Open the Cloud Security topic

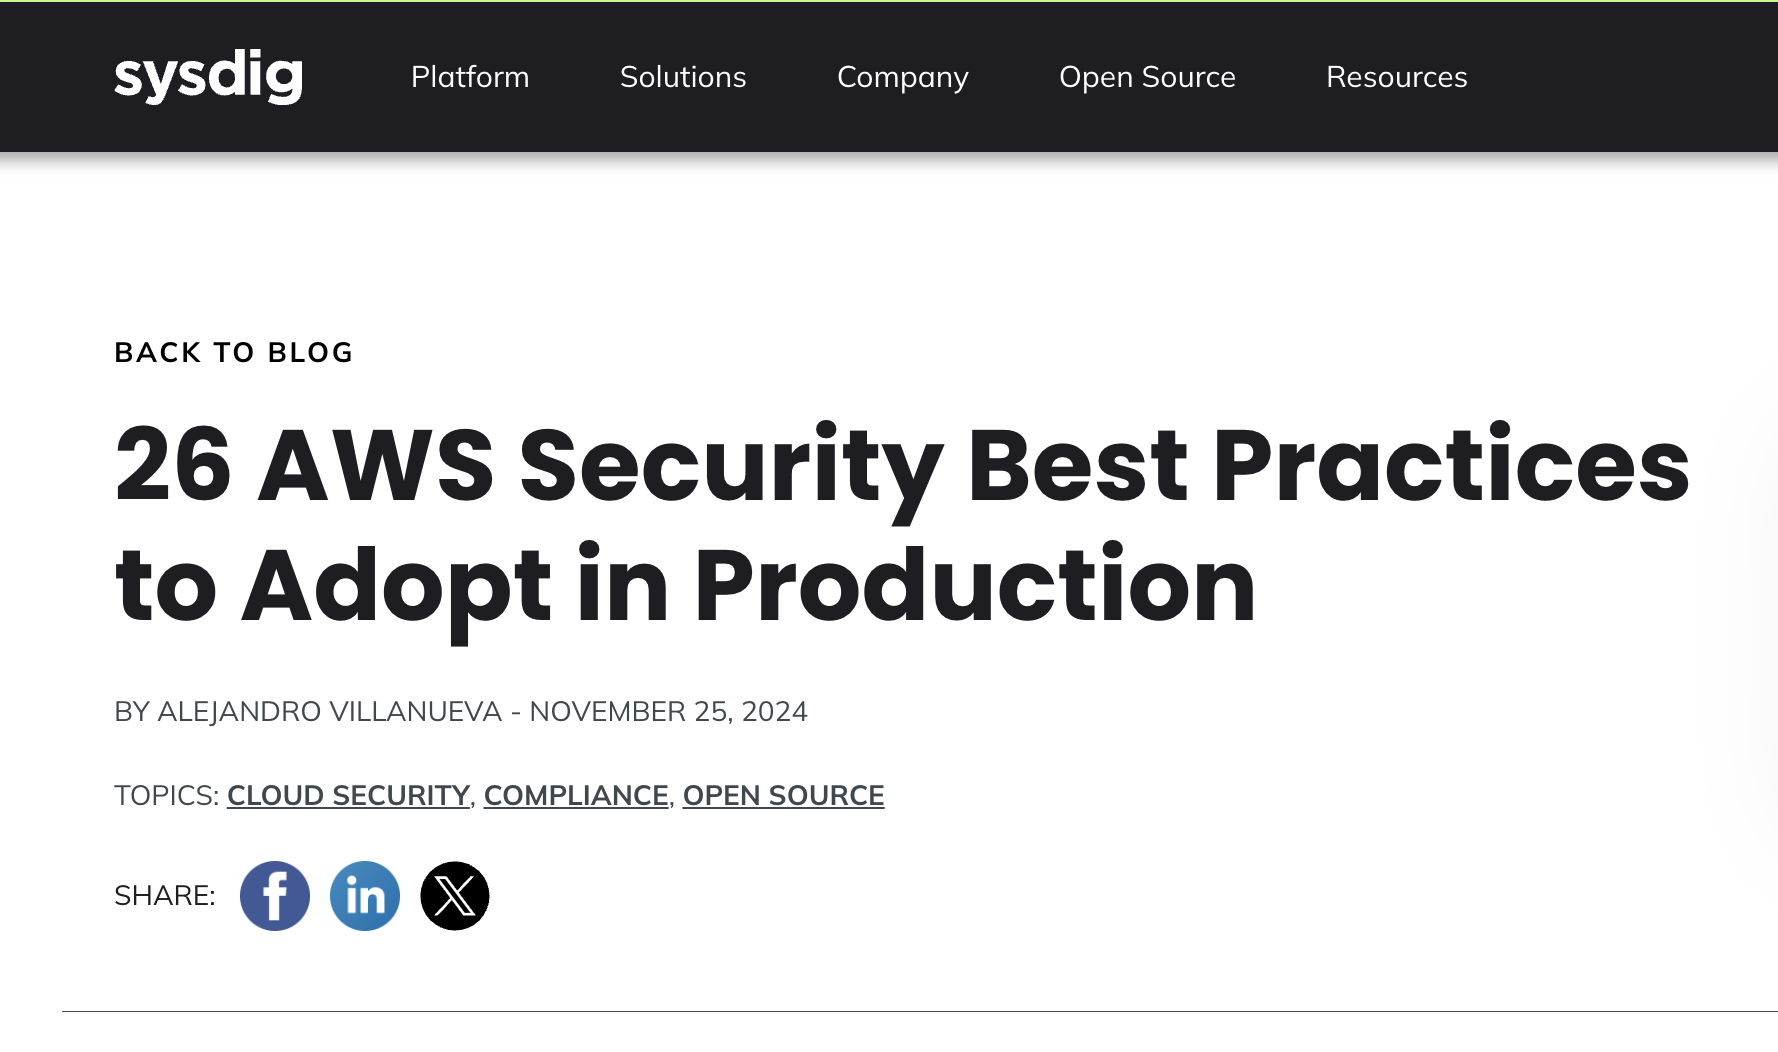click(348, 796)
